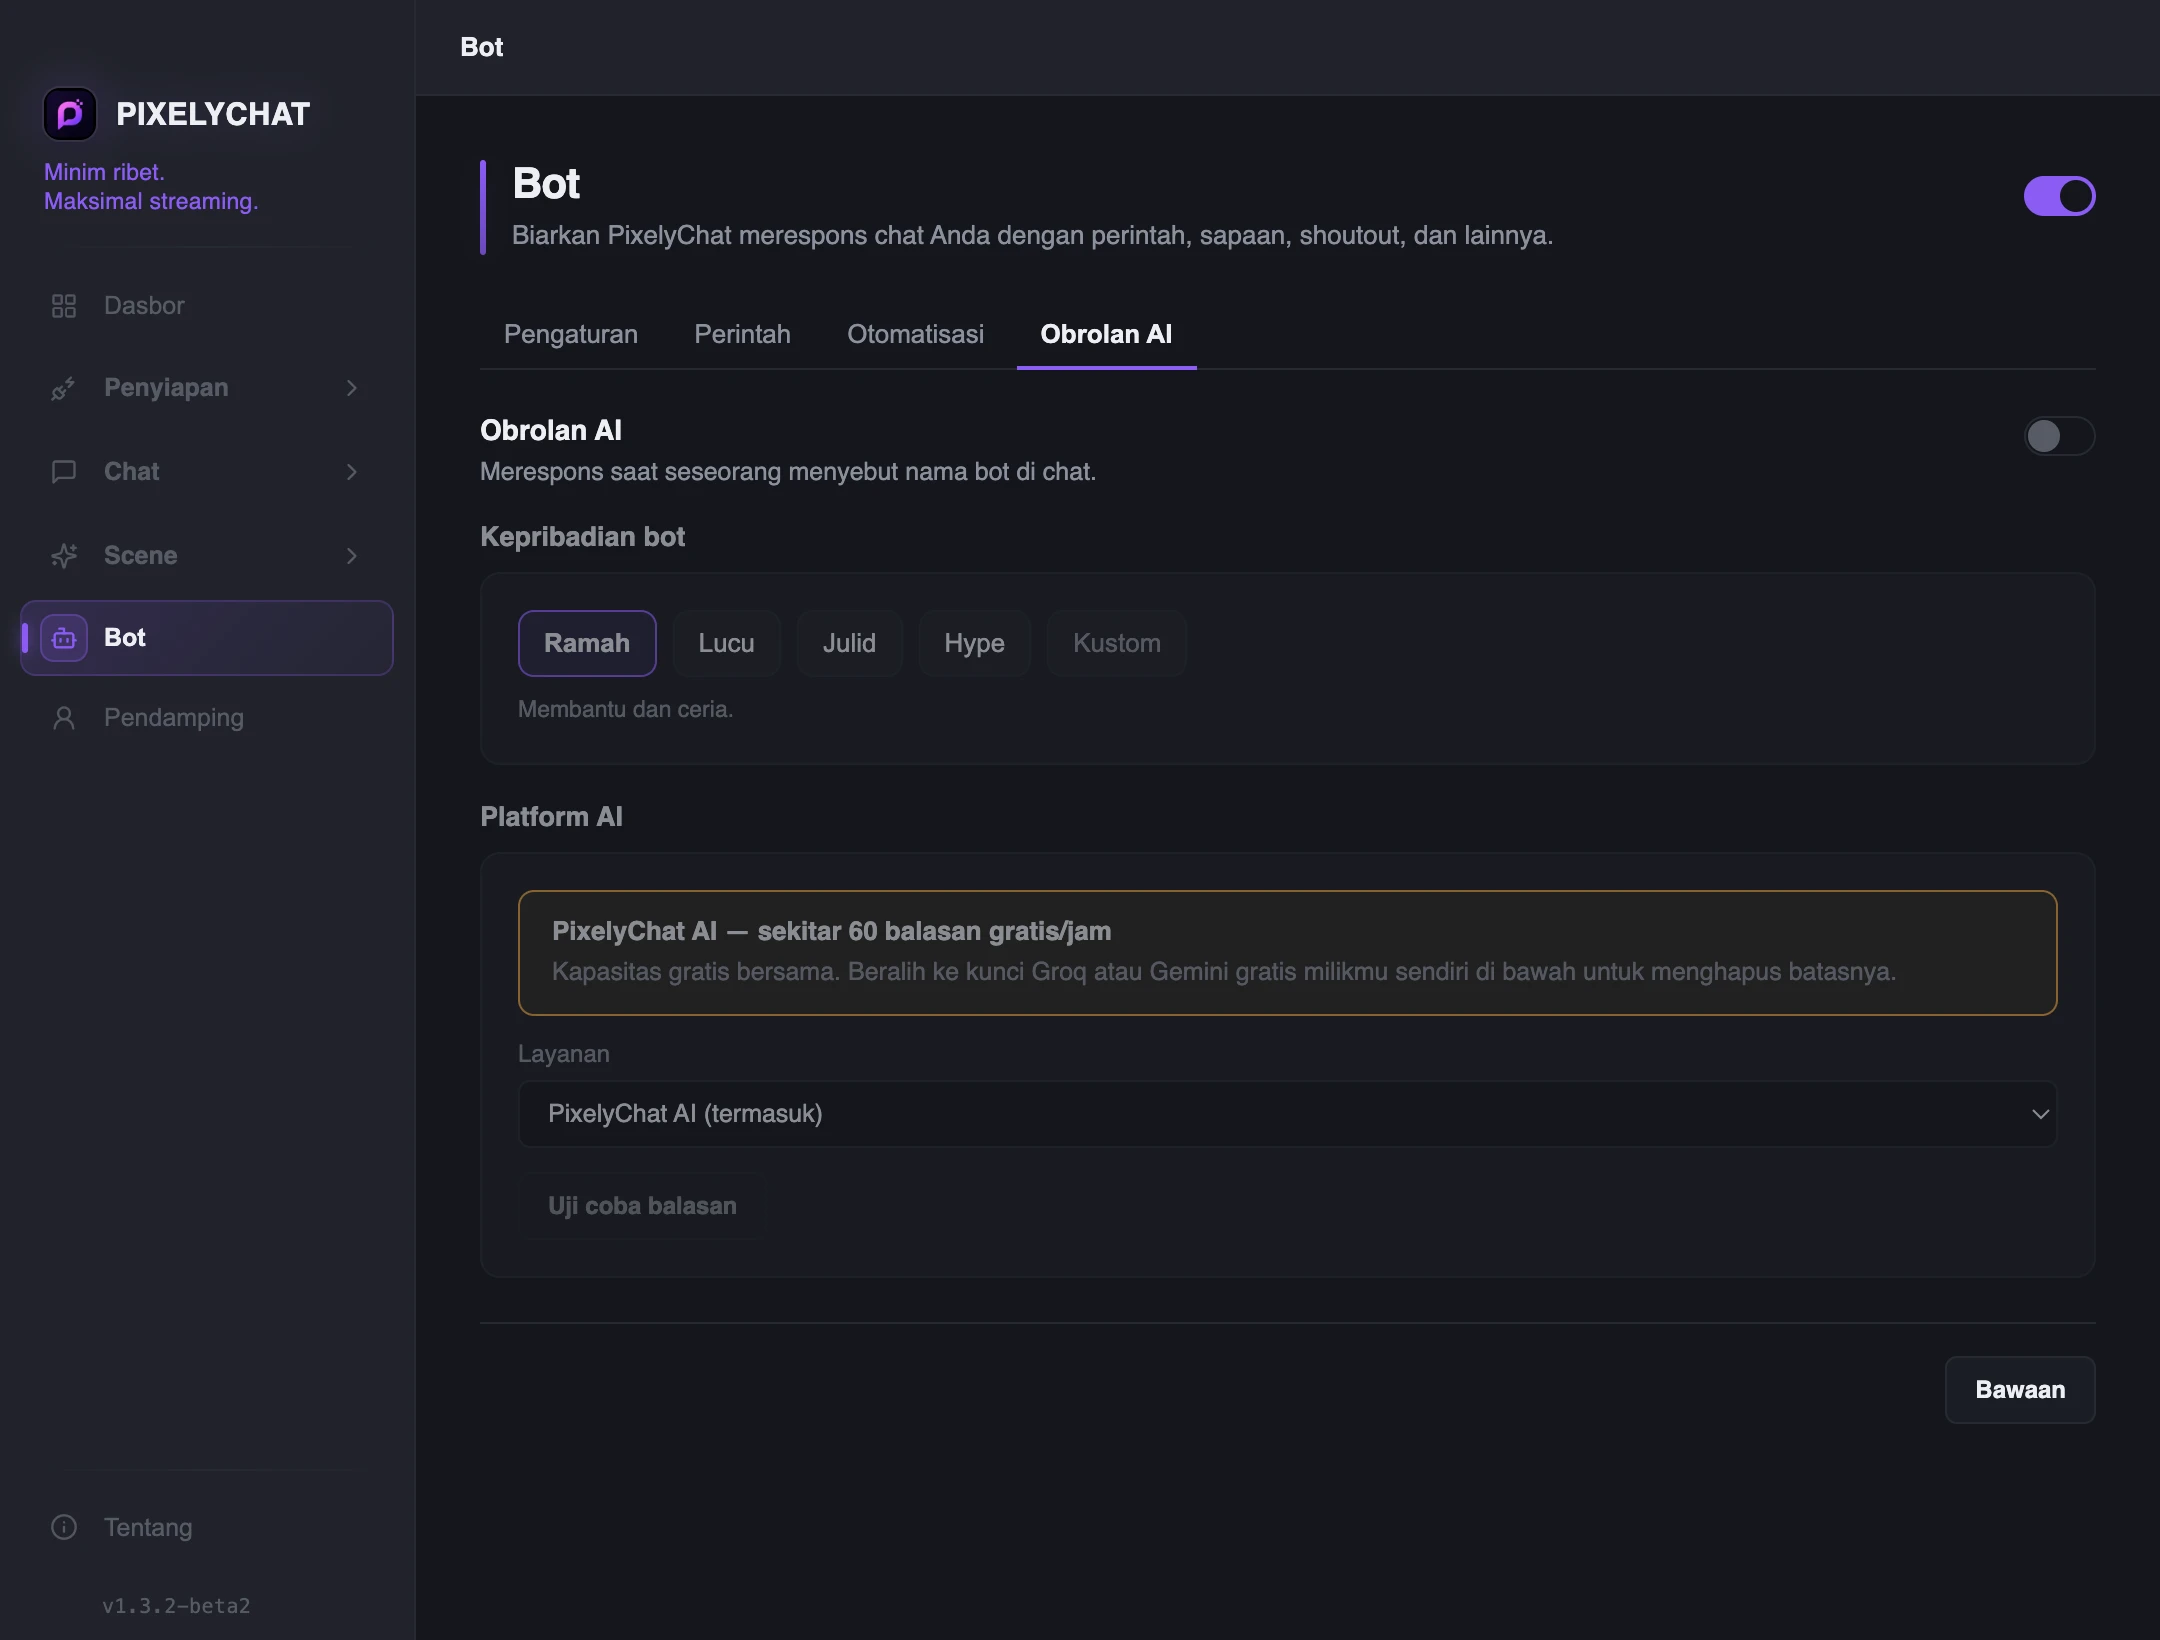Click the Tentang info icon
This screenshot has width=2160, height=1640.
coord(64,1527)
